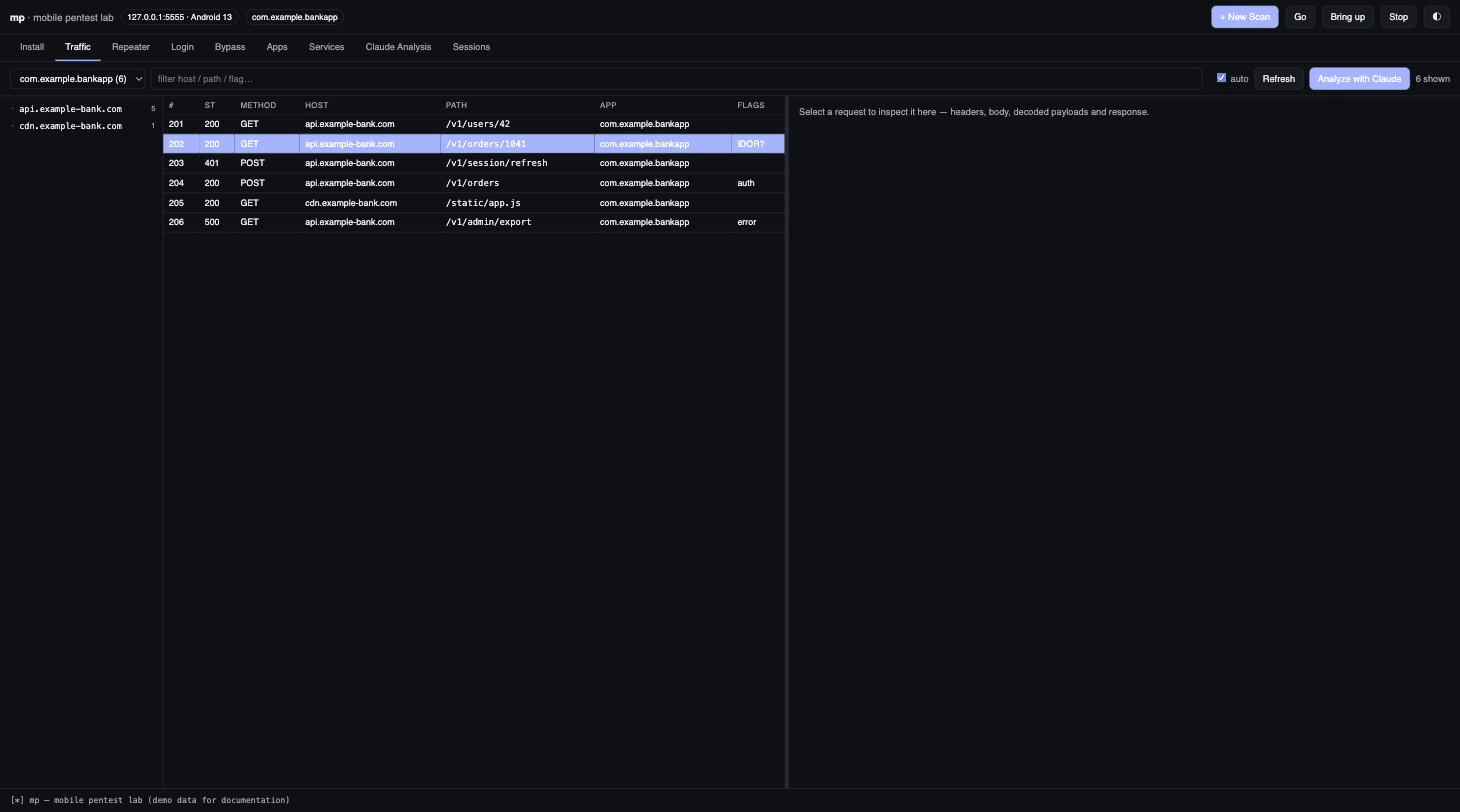The width and height of the screenshot is (1460, 812).
Task: Click the auth flag on row 204
Action: 746,183
